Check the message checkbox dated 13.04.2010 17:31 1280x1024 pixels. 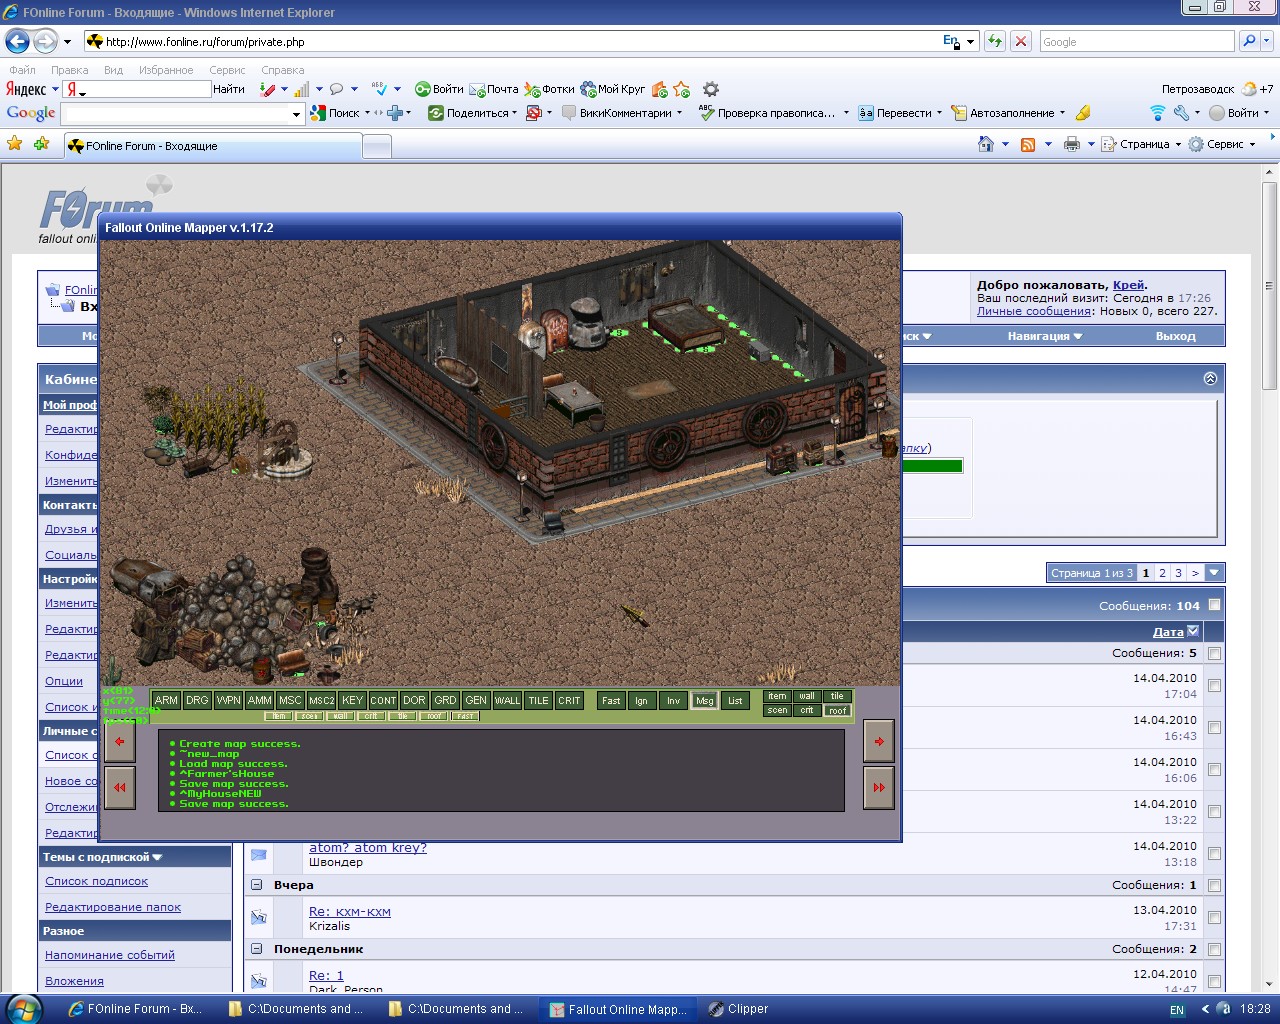(x=1214, y=918)
